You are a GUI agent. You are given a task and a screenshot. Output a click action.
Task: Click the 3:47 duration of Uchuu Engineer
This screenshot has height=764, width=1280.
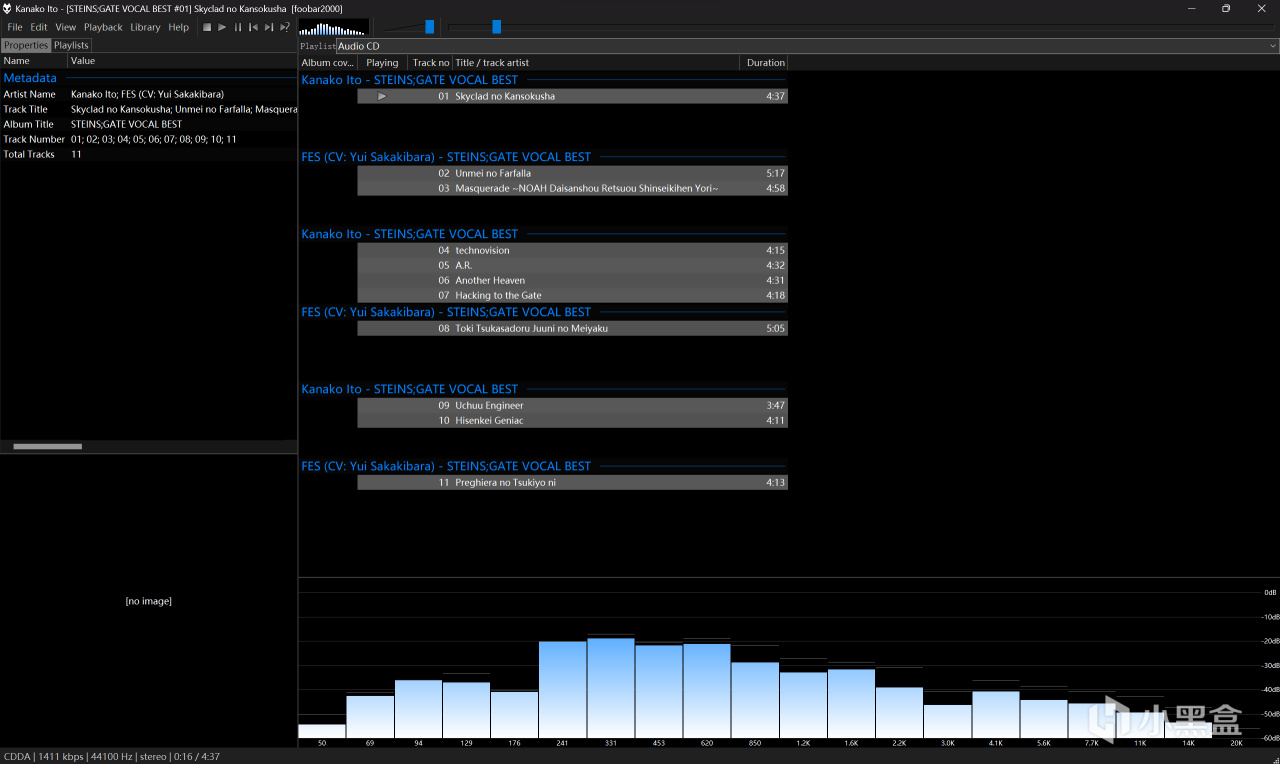[x=775, y=405]
